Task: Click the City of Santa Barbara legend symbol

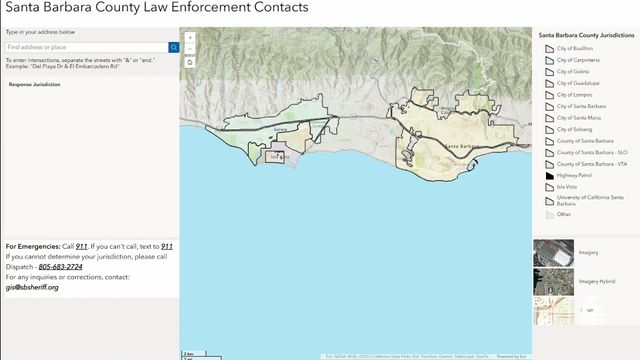Action: tap(549, 106)
